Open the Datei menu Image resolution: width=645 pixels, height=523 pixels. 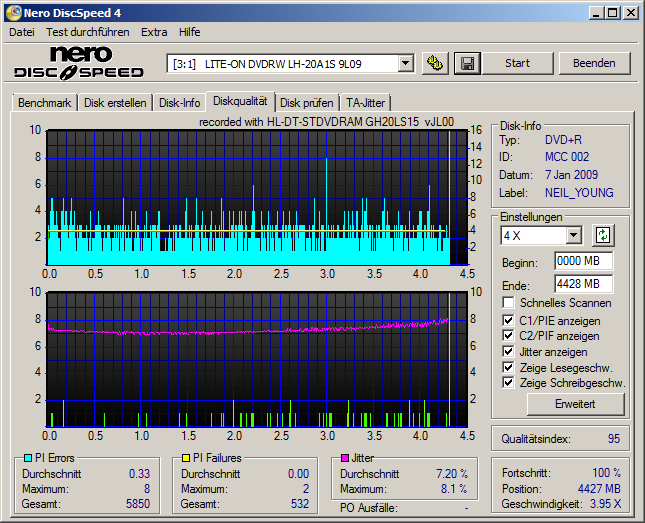(x=21, y=32)
